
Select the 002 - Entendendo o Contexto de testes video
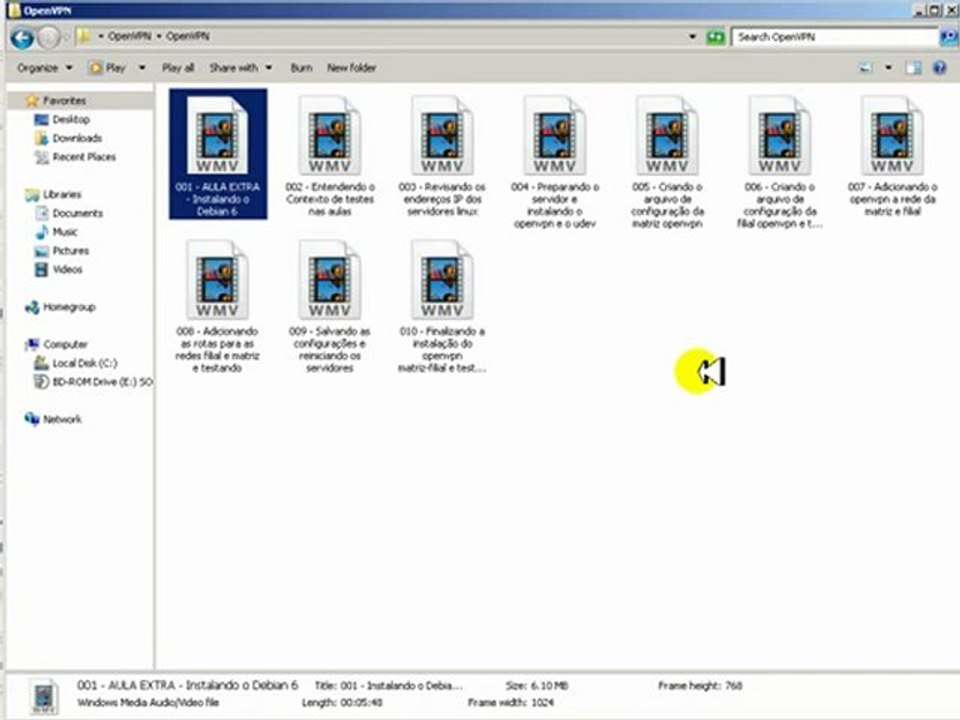pos(330,156)
